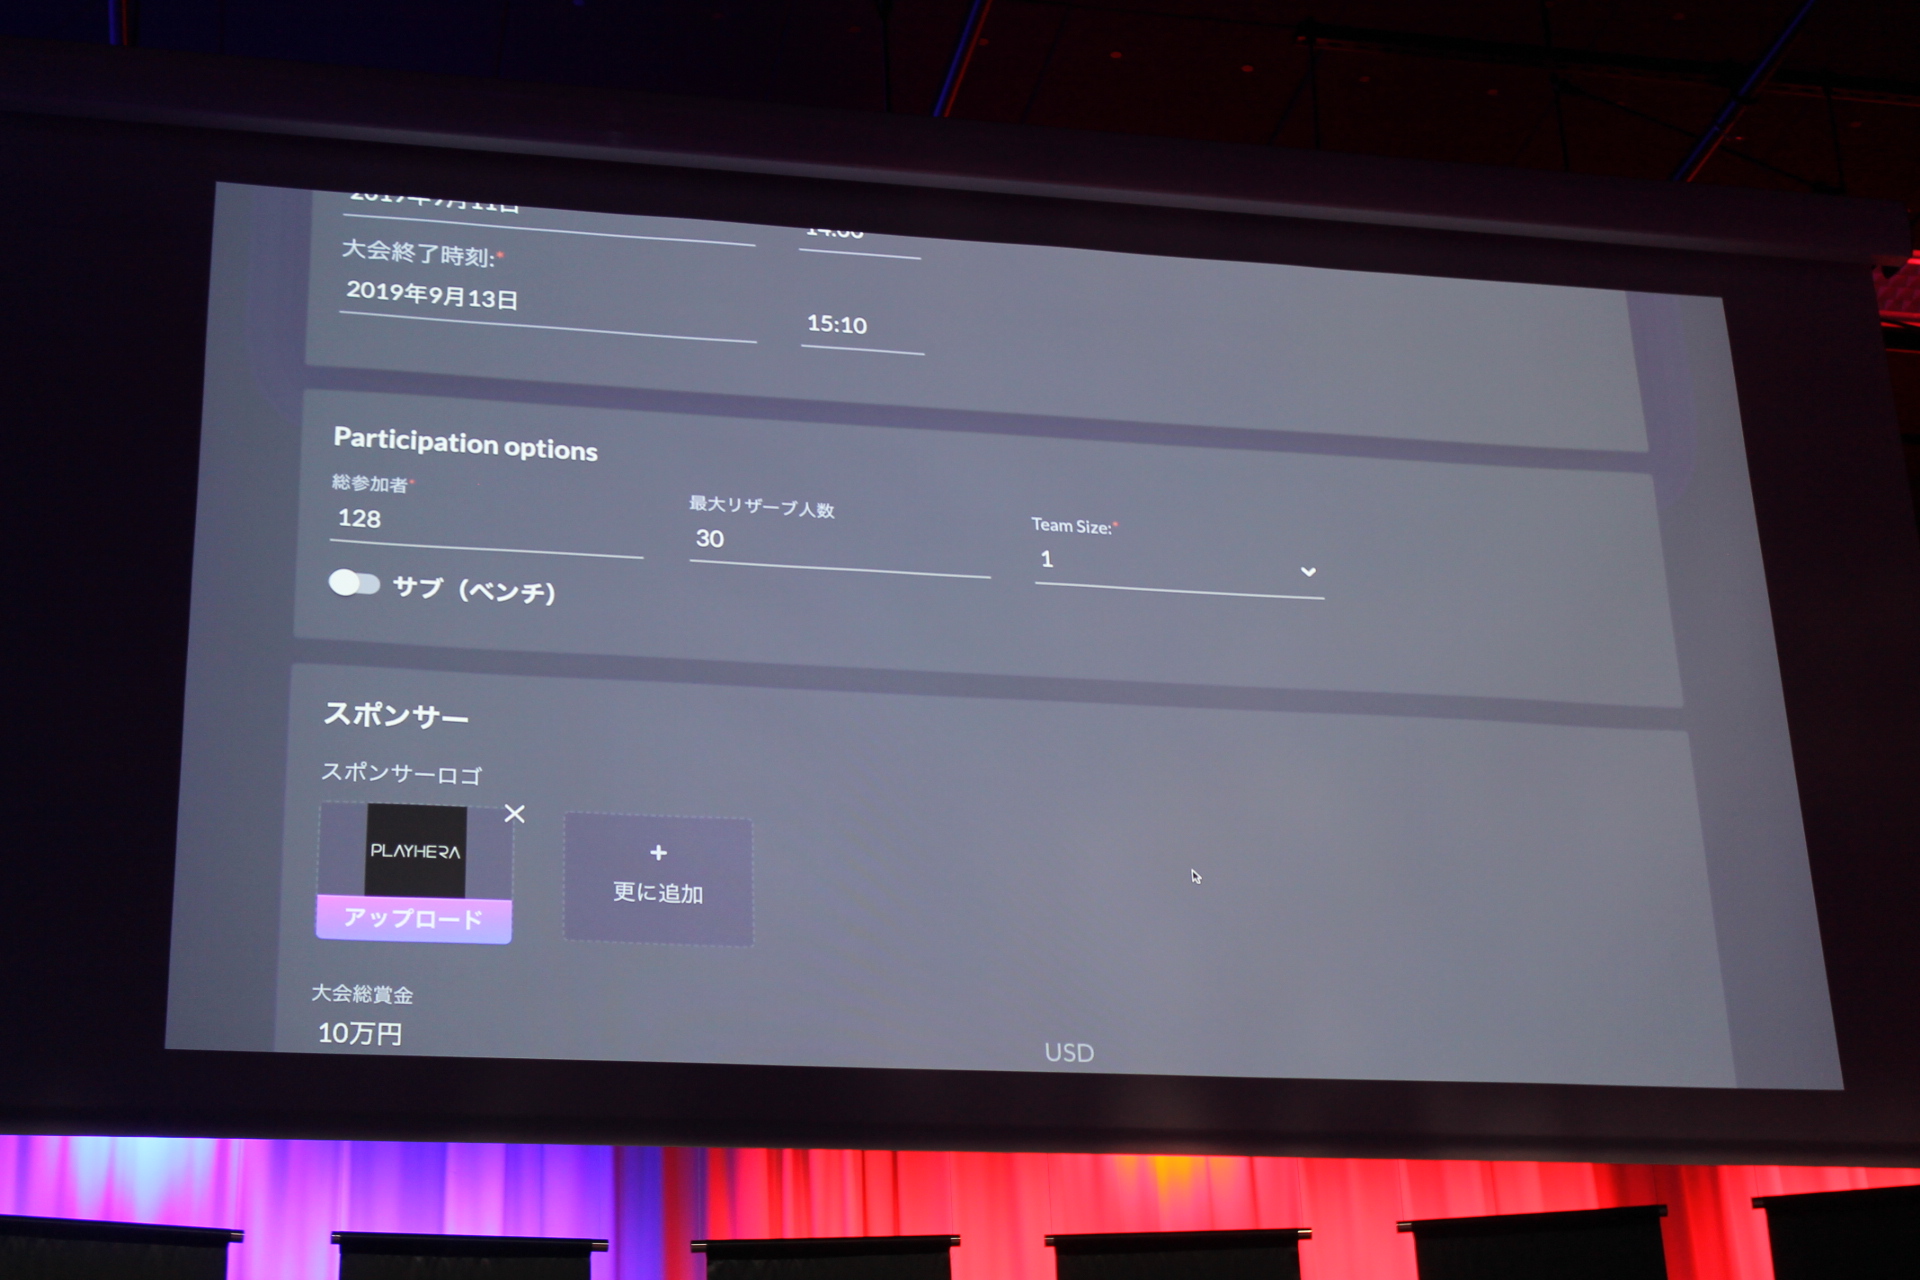Expand the Team Size dropdown chevron
The height and width of the screenshot is (1280, 1920).
click(1308, 572)
